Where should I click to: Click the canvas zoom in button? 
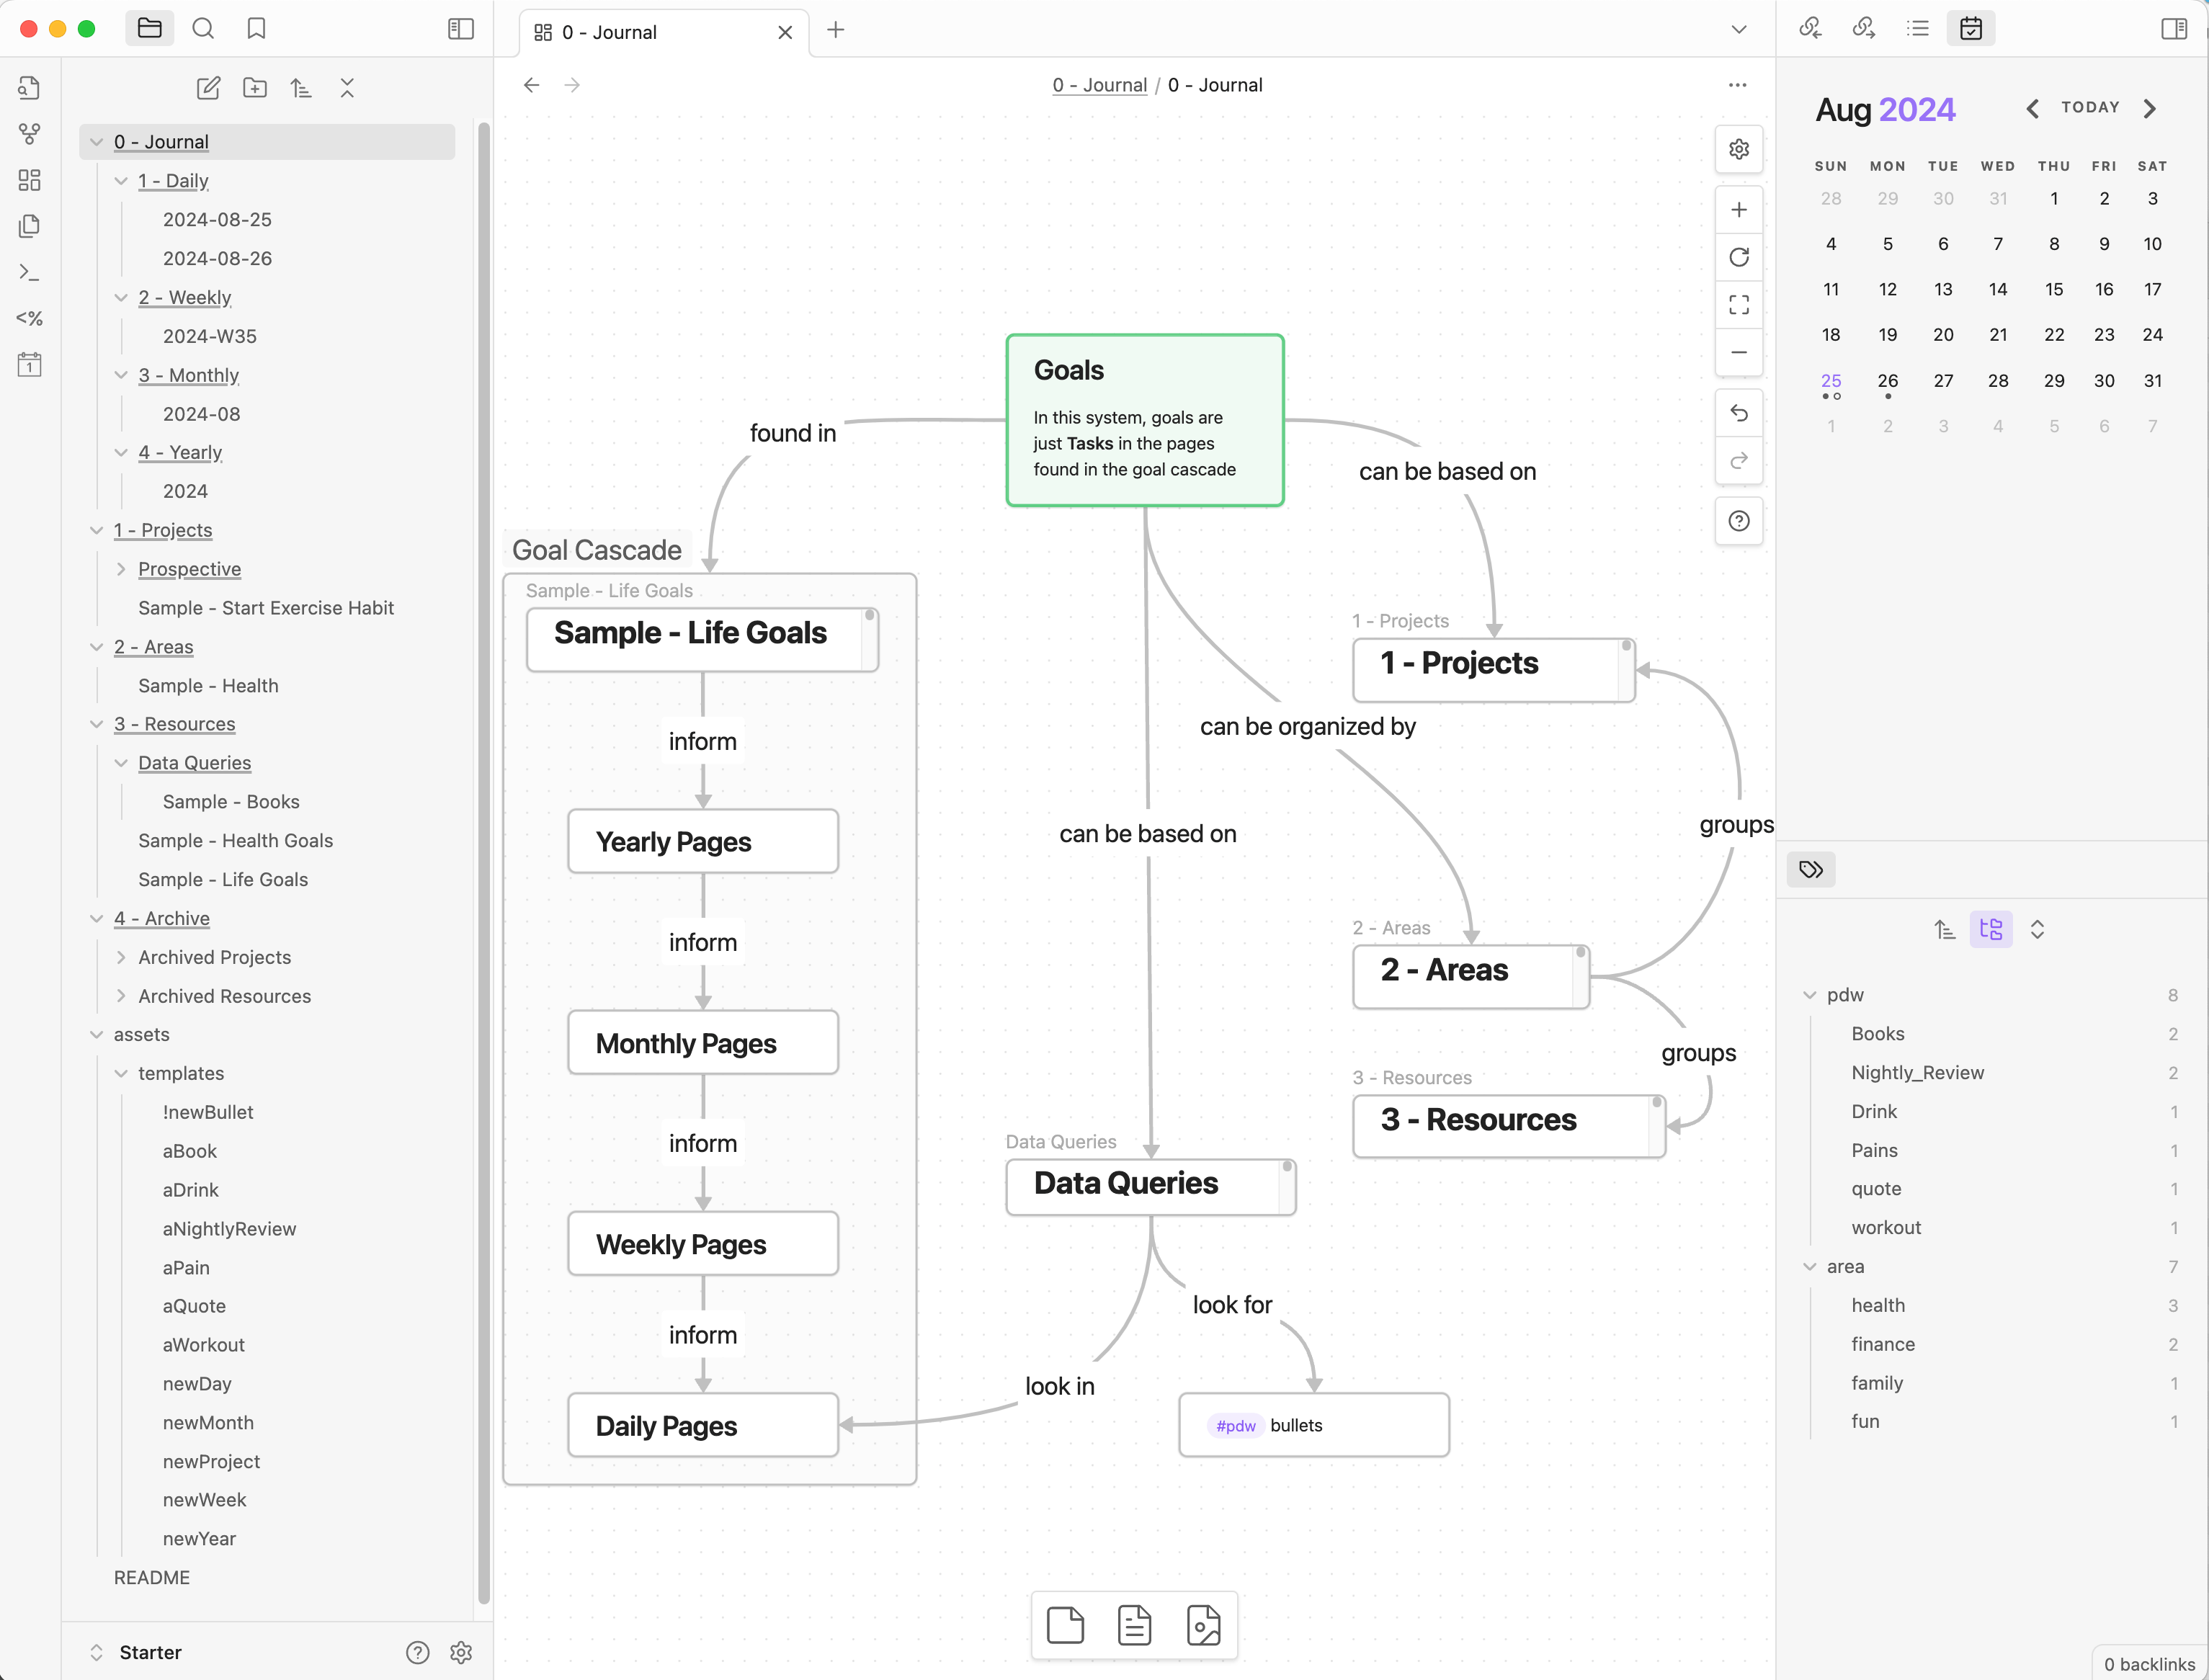point(1738,210)
